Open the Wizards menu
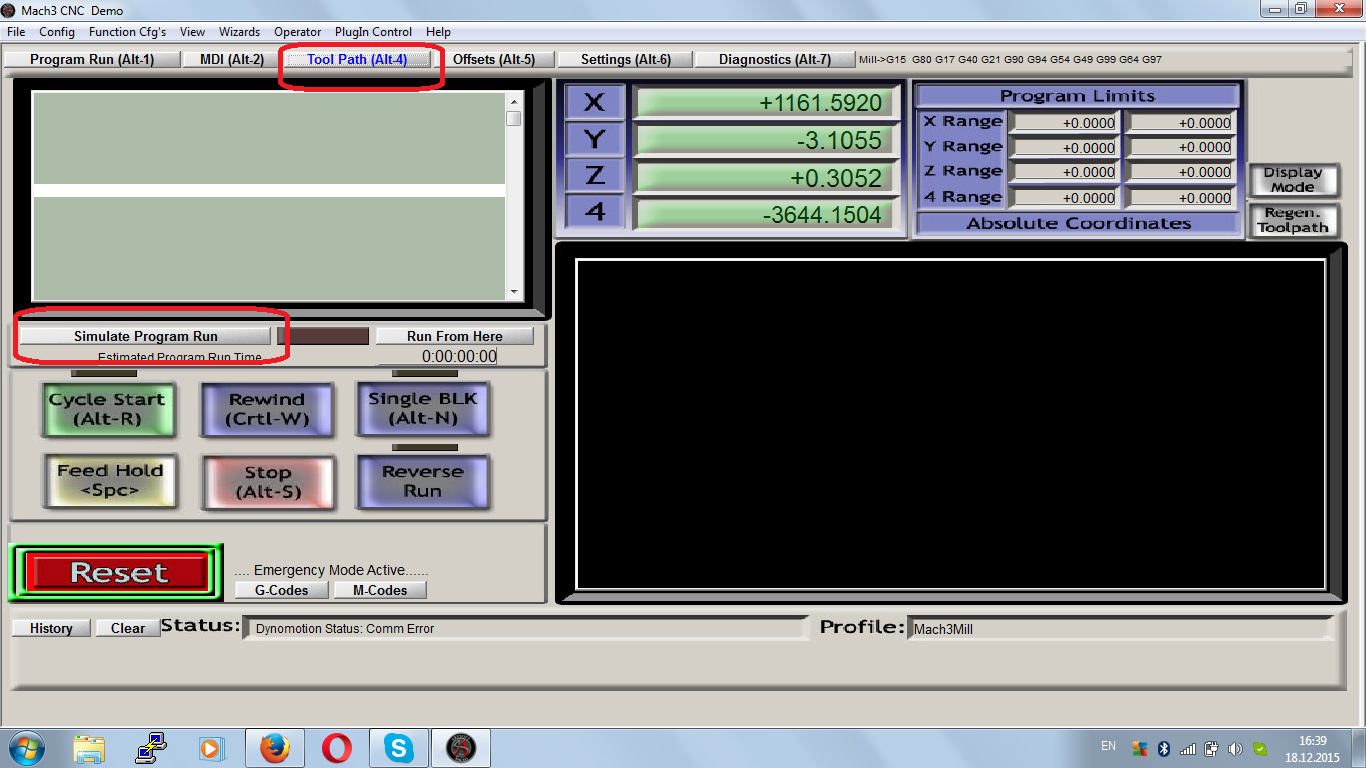 239,32
